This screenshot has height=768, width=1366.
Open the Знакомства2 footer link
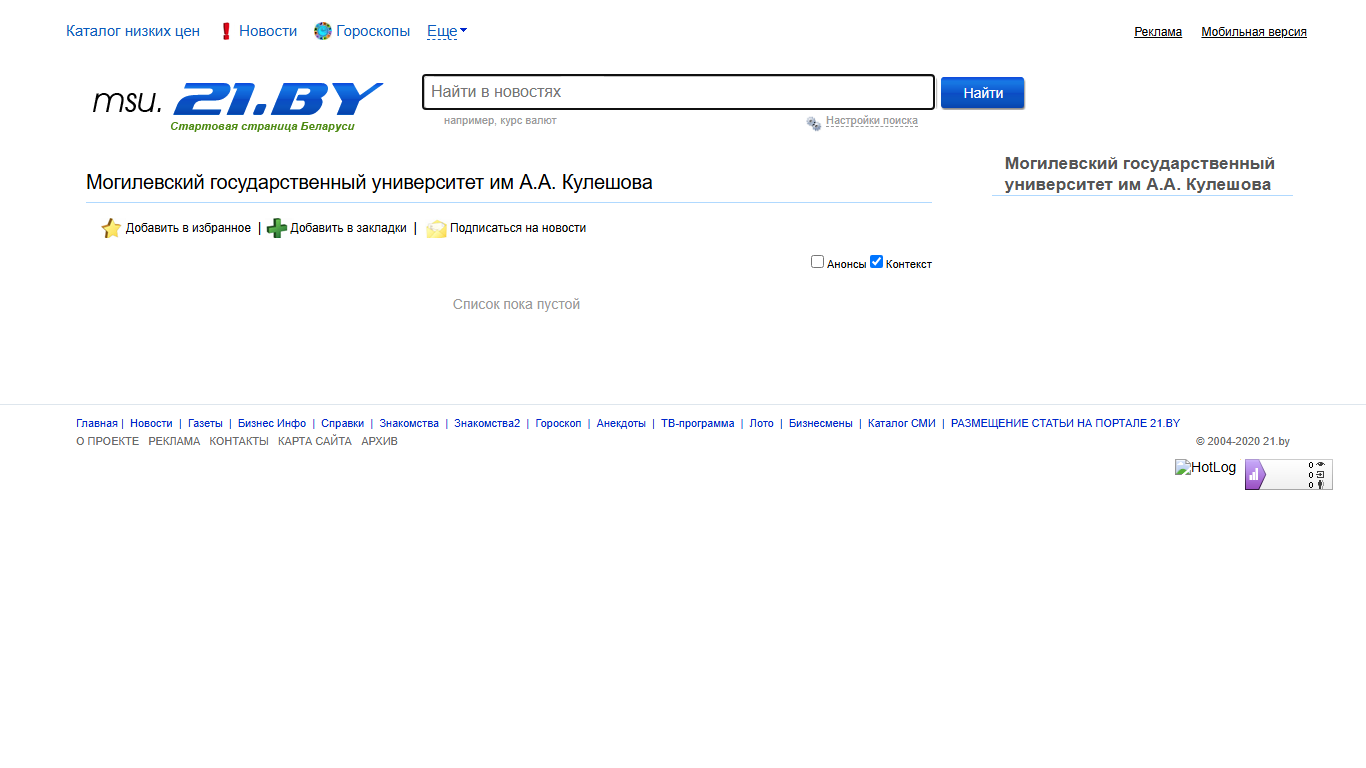[x=487, y=424]
